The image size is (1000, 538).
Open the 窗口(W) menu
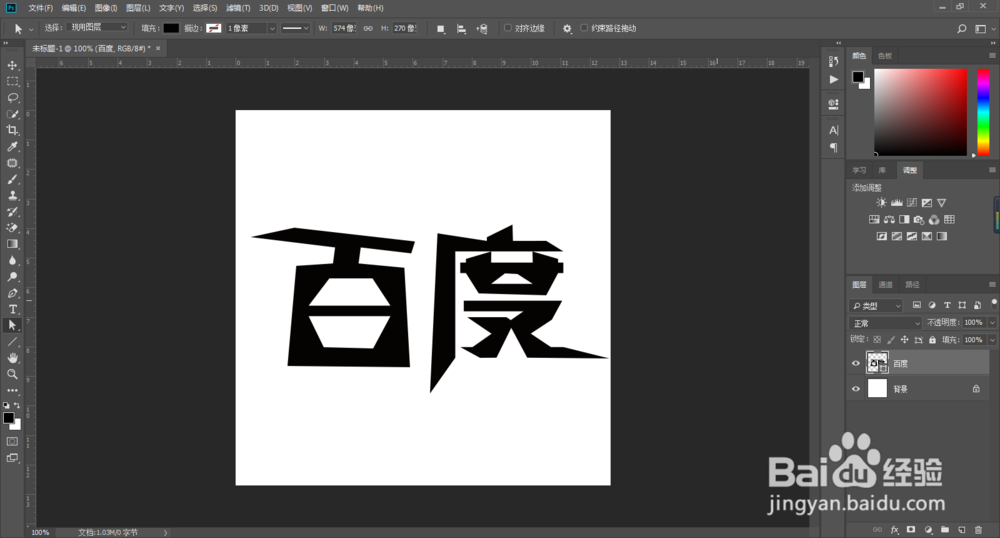tap(335, 8)
